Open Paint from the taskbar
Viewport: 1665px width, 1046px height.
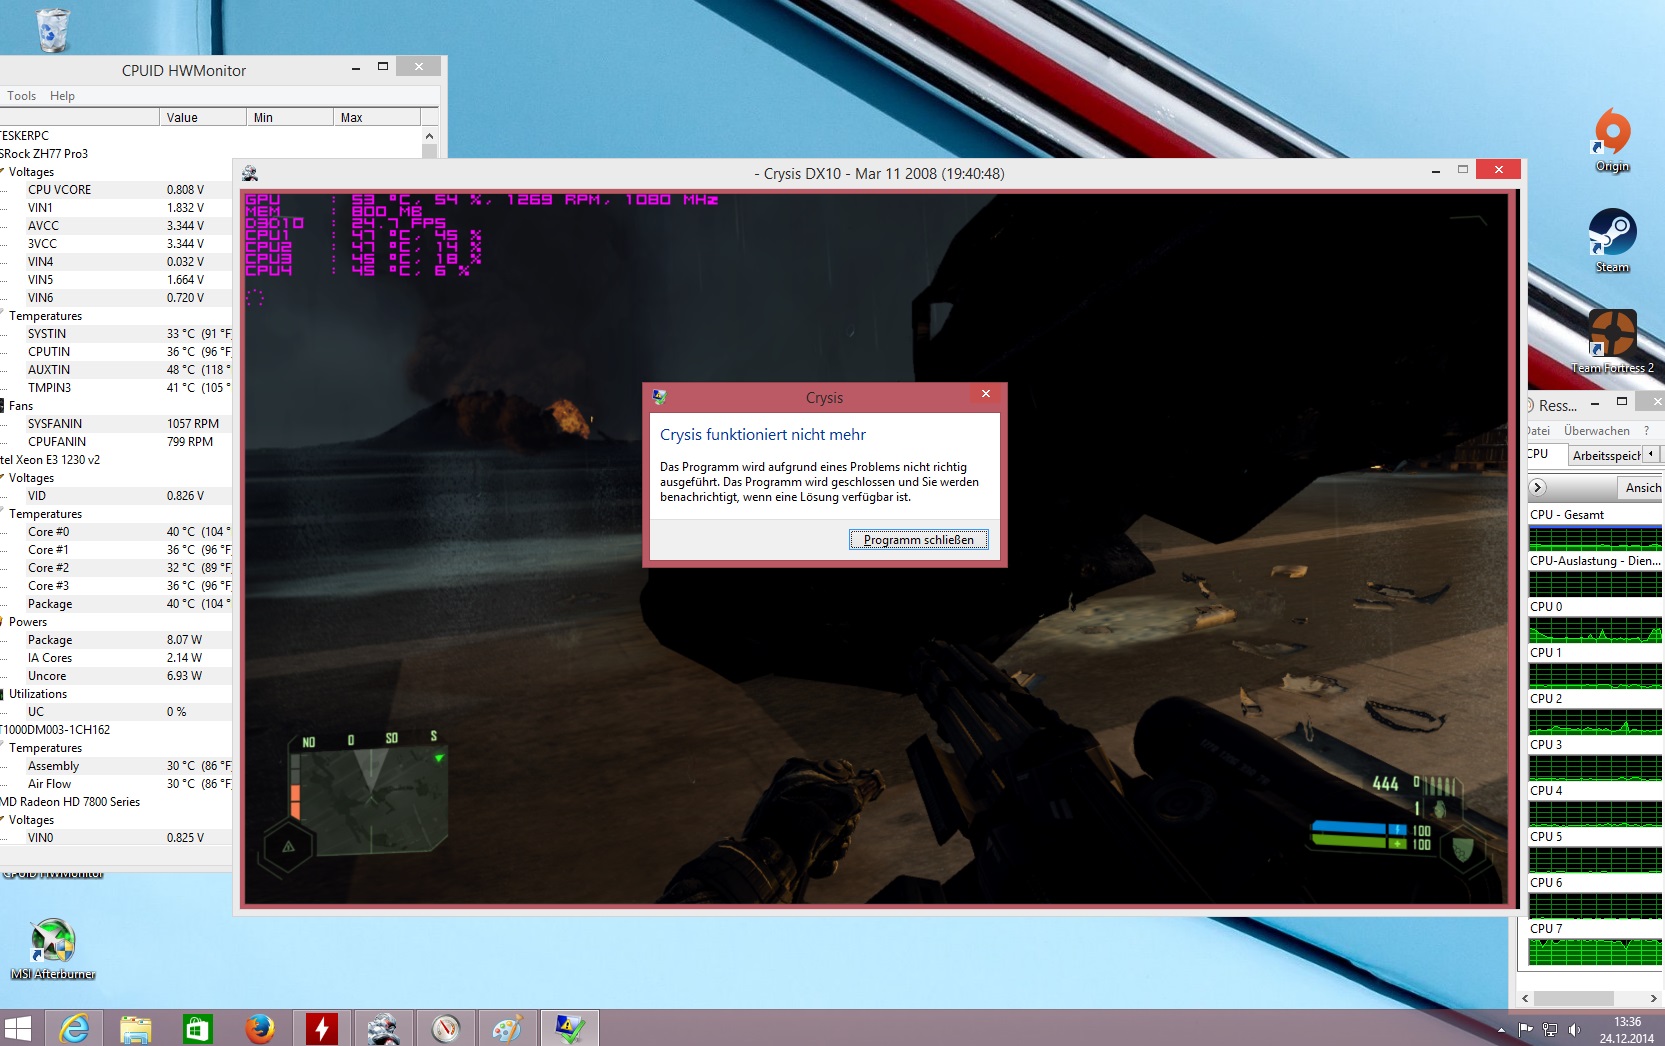(x=507, y=1028)
